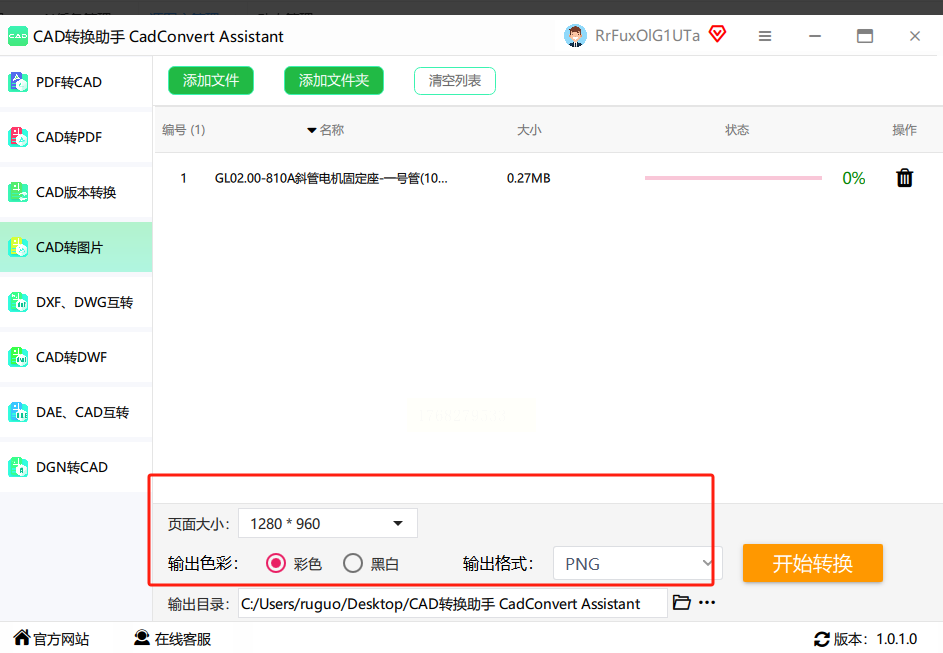Switch to PDF转CAD mode
The height and width of the screenshot is (653, 943).
(x=76, y=82)
